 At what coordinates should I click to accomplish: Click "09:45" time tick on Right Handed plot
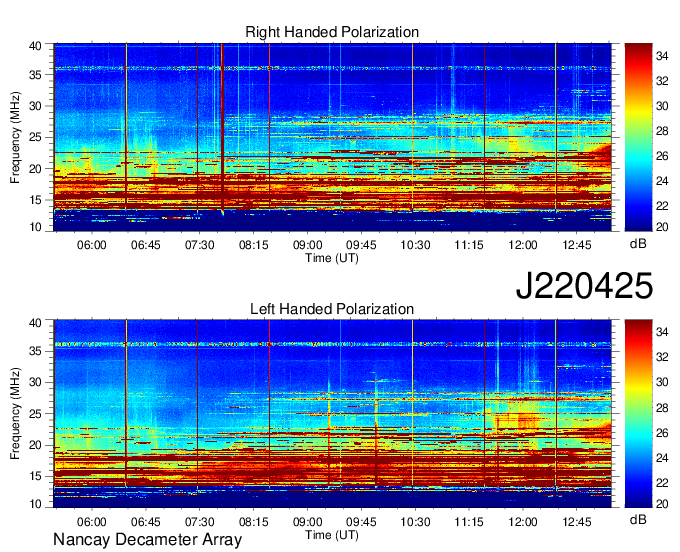click(361, 245)
